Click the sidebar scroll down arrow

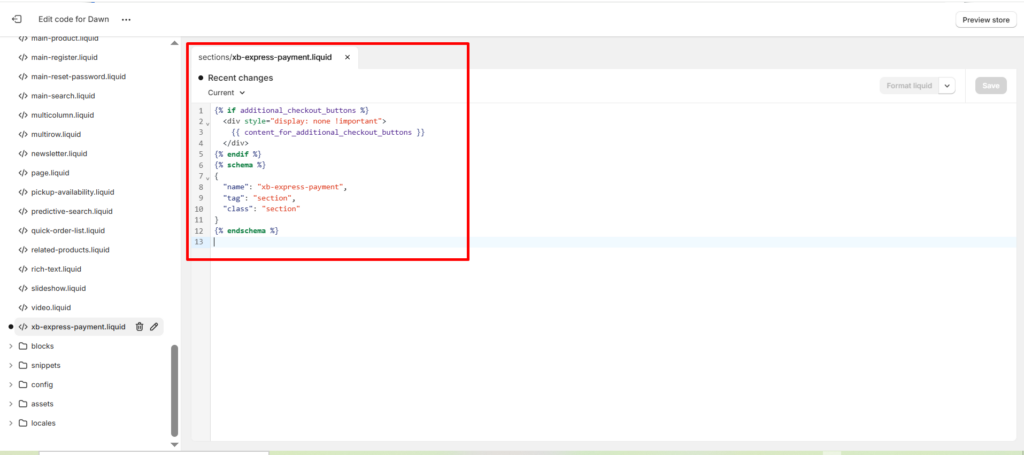click(175, 444)
